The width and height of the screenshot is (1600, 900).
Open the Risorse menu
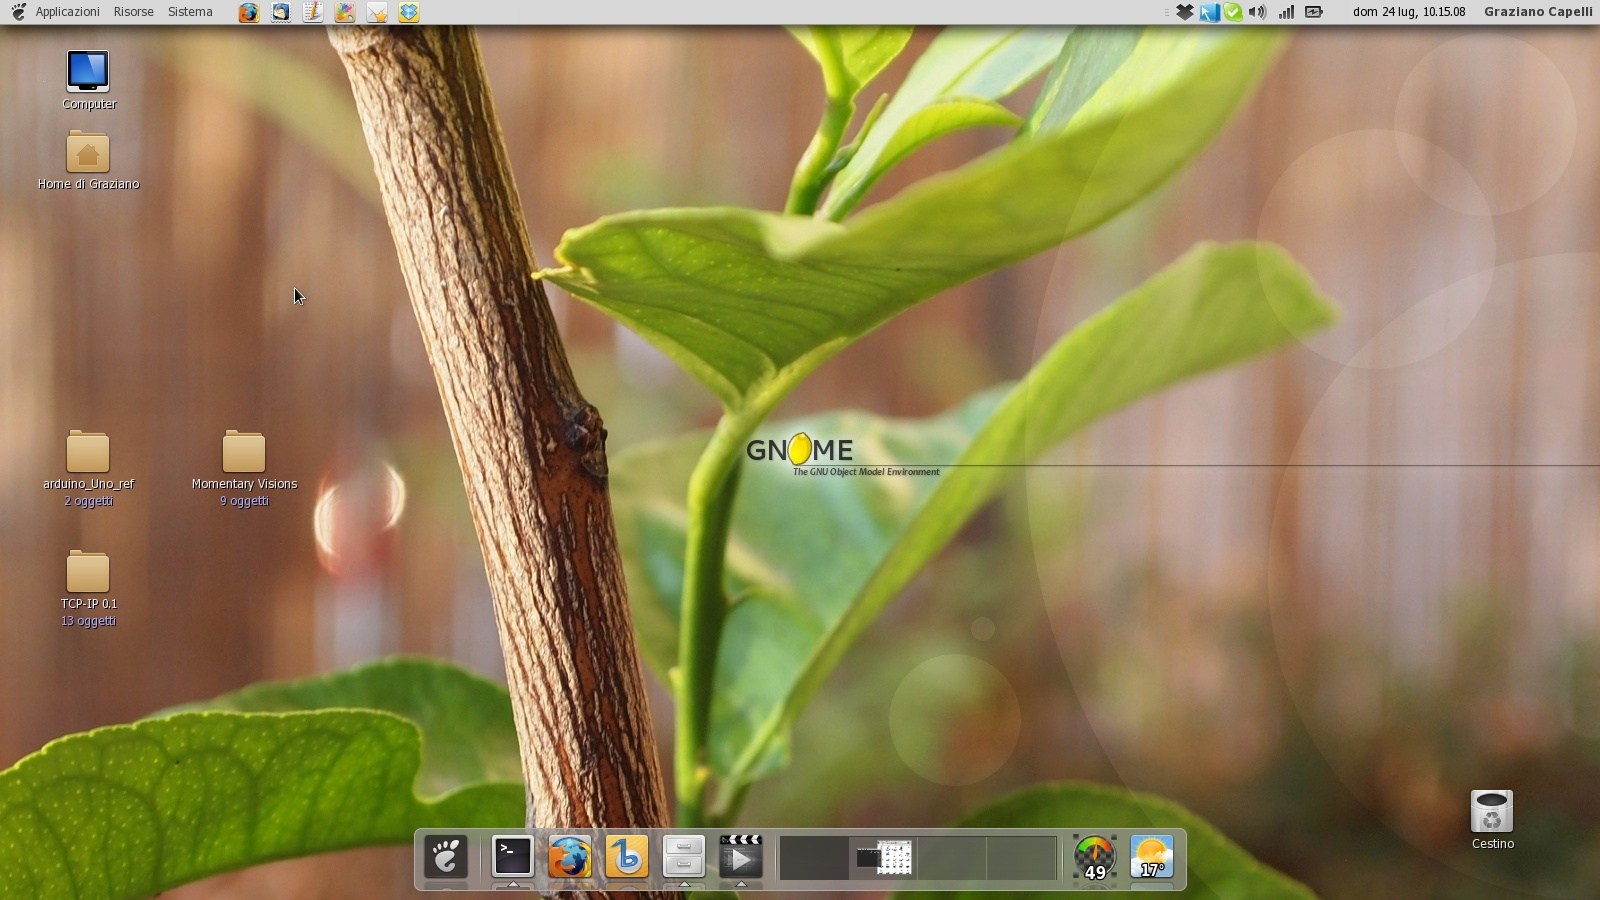133,12
